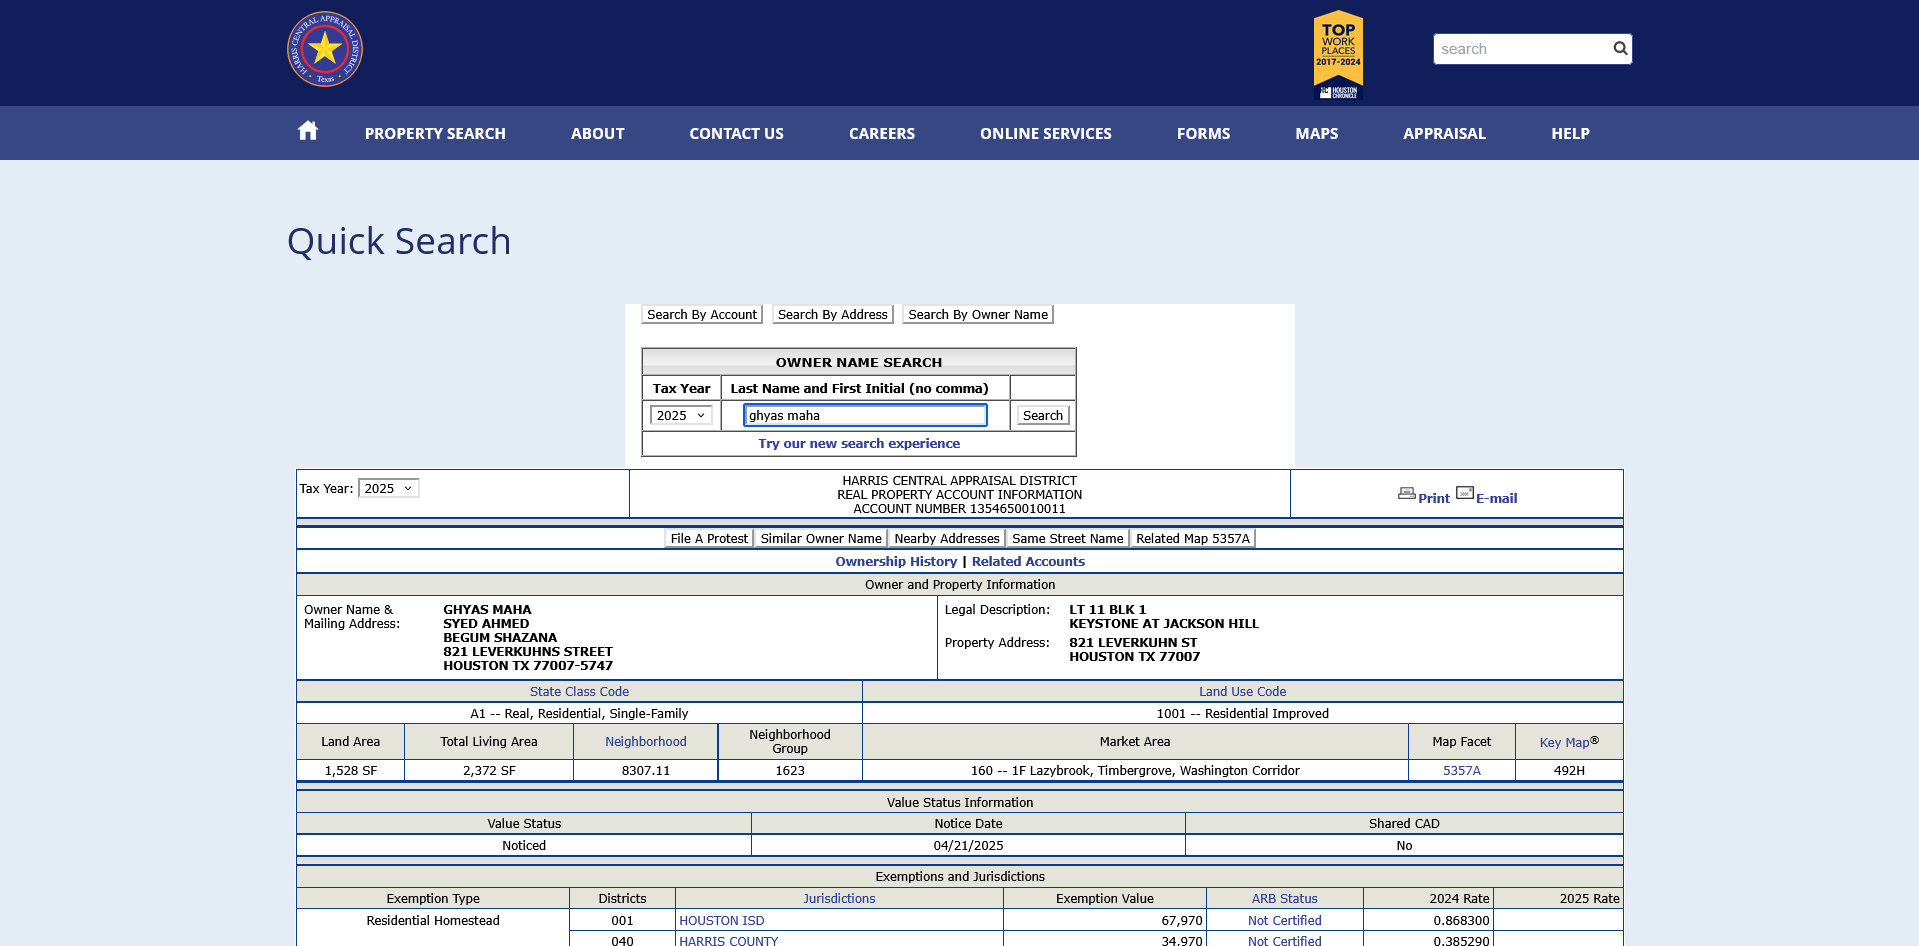This screenshot has width=1919, height=946.
Task: Open the Neighborhood column link
Action: tap(646, 742)
